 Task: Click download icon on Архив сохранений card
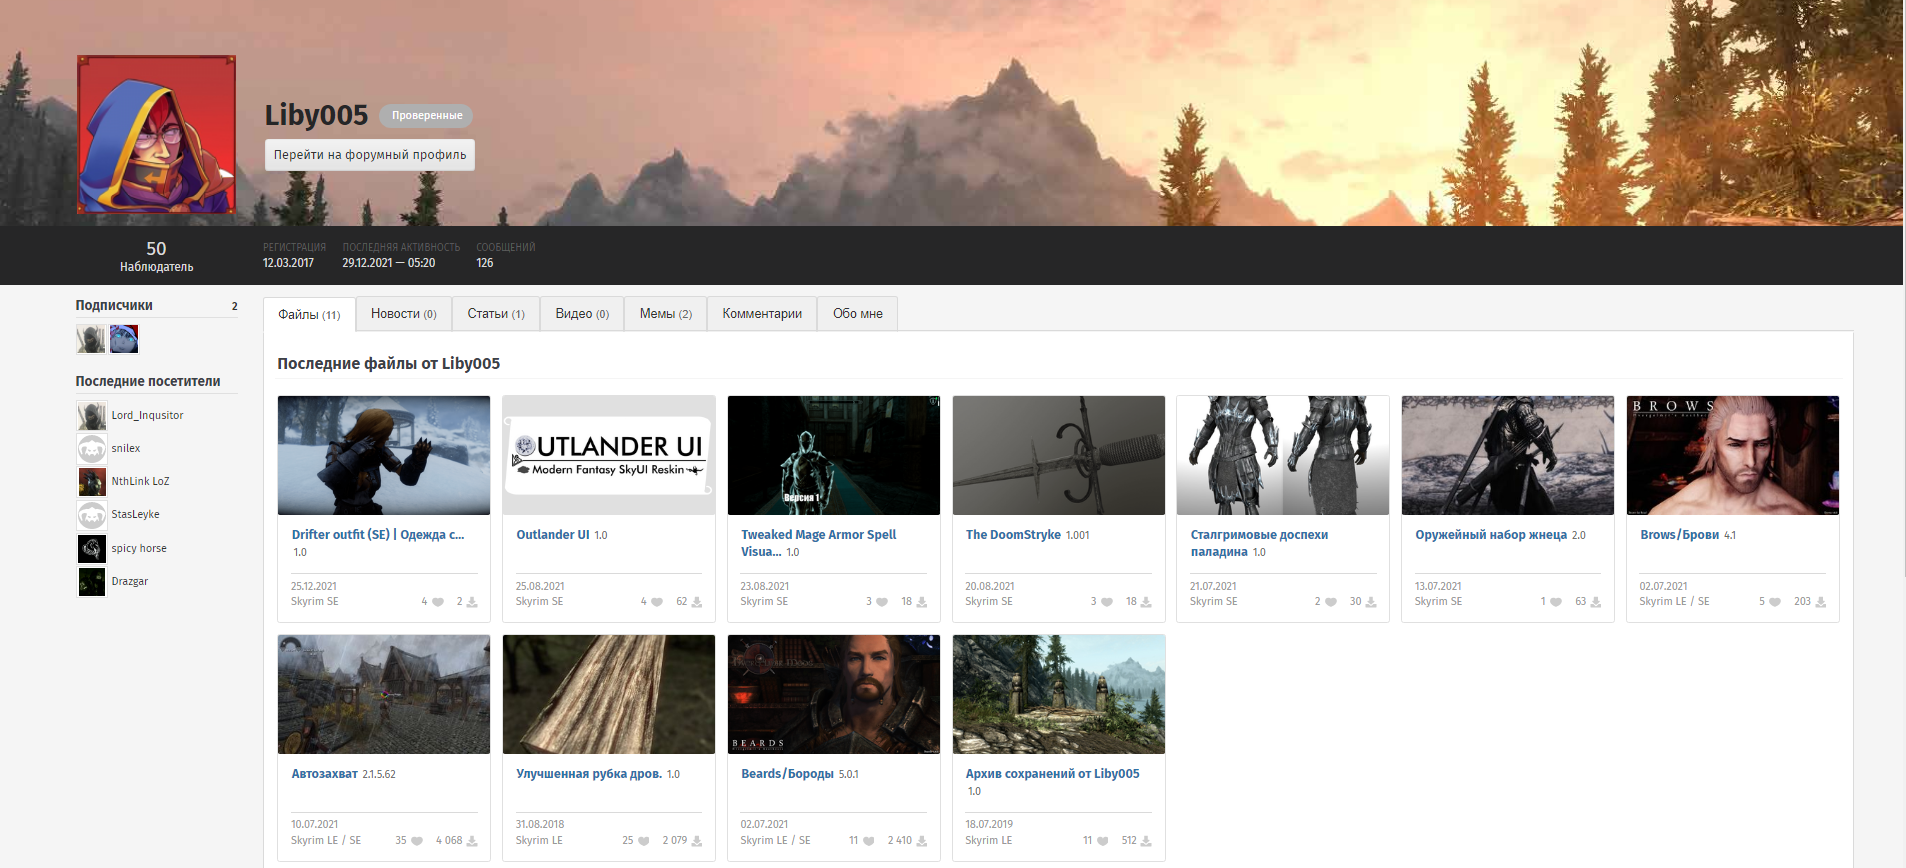click(x=1146, y=841)
